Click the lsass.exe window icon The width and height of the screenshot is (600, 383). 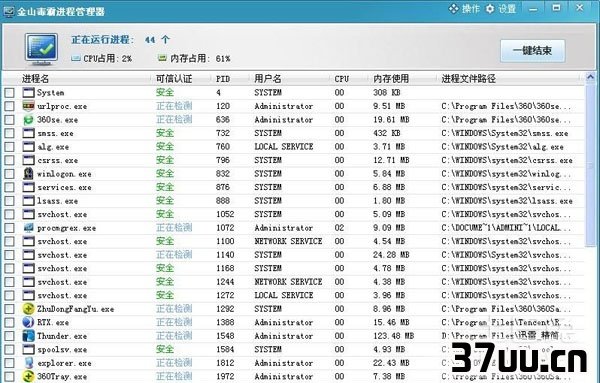[28, 201]
